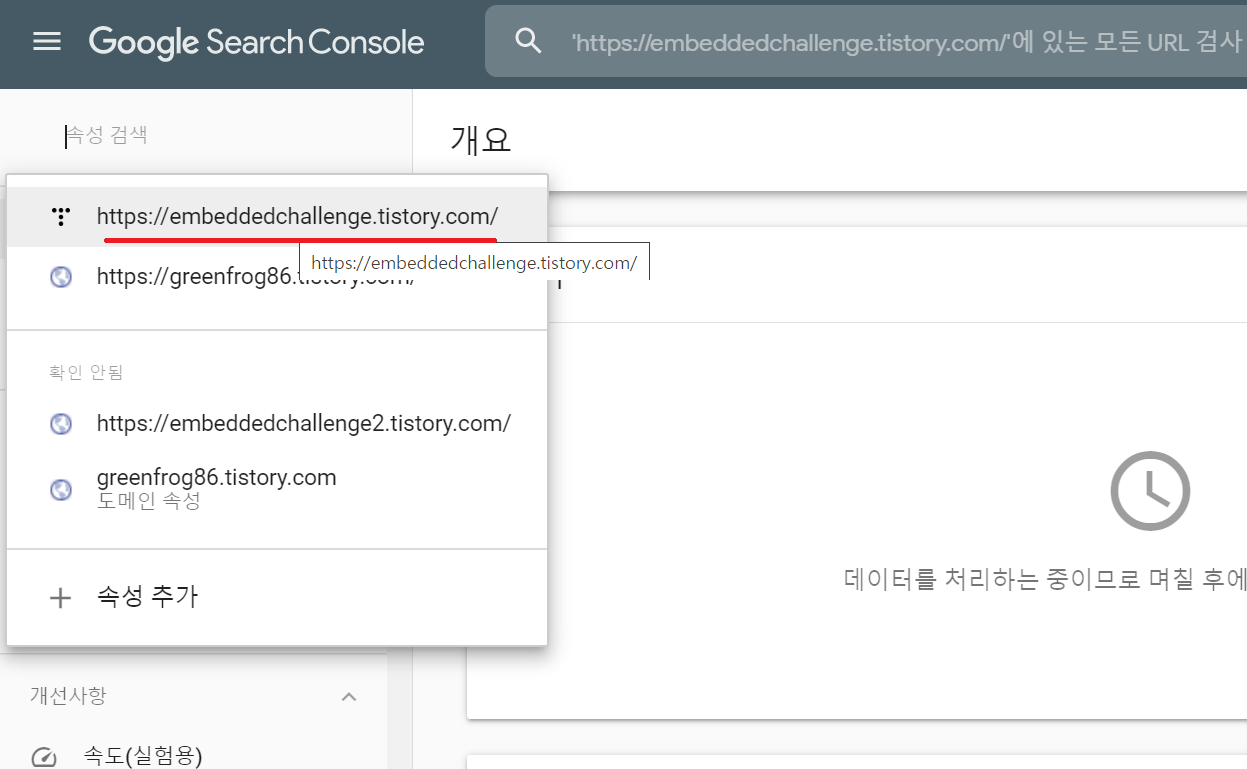Select the greenfrog86.tistory.com domain property
The height and width of the screenshot is (769, 1247).
tap(277, 488)
